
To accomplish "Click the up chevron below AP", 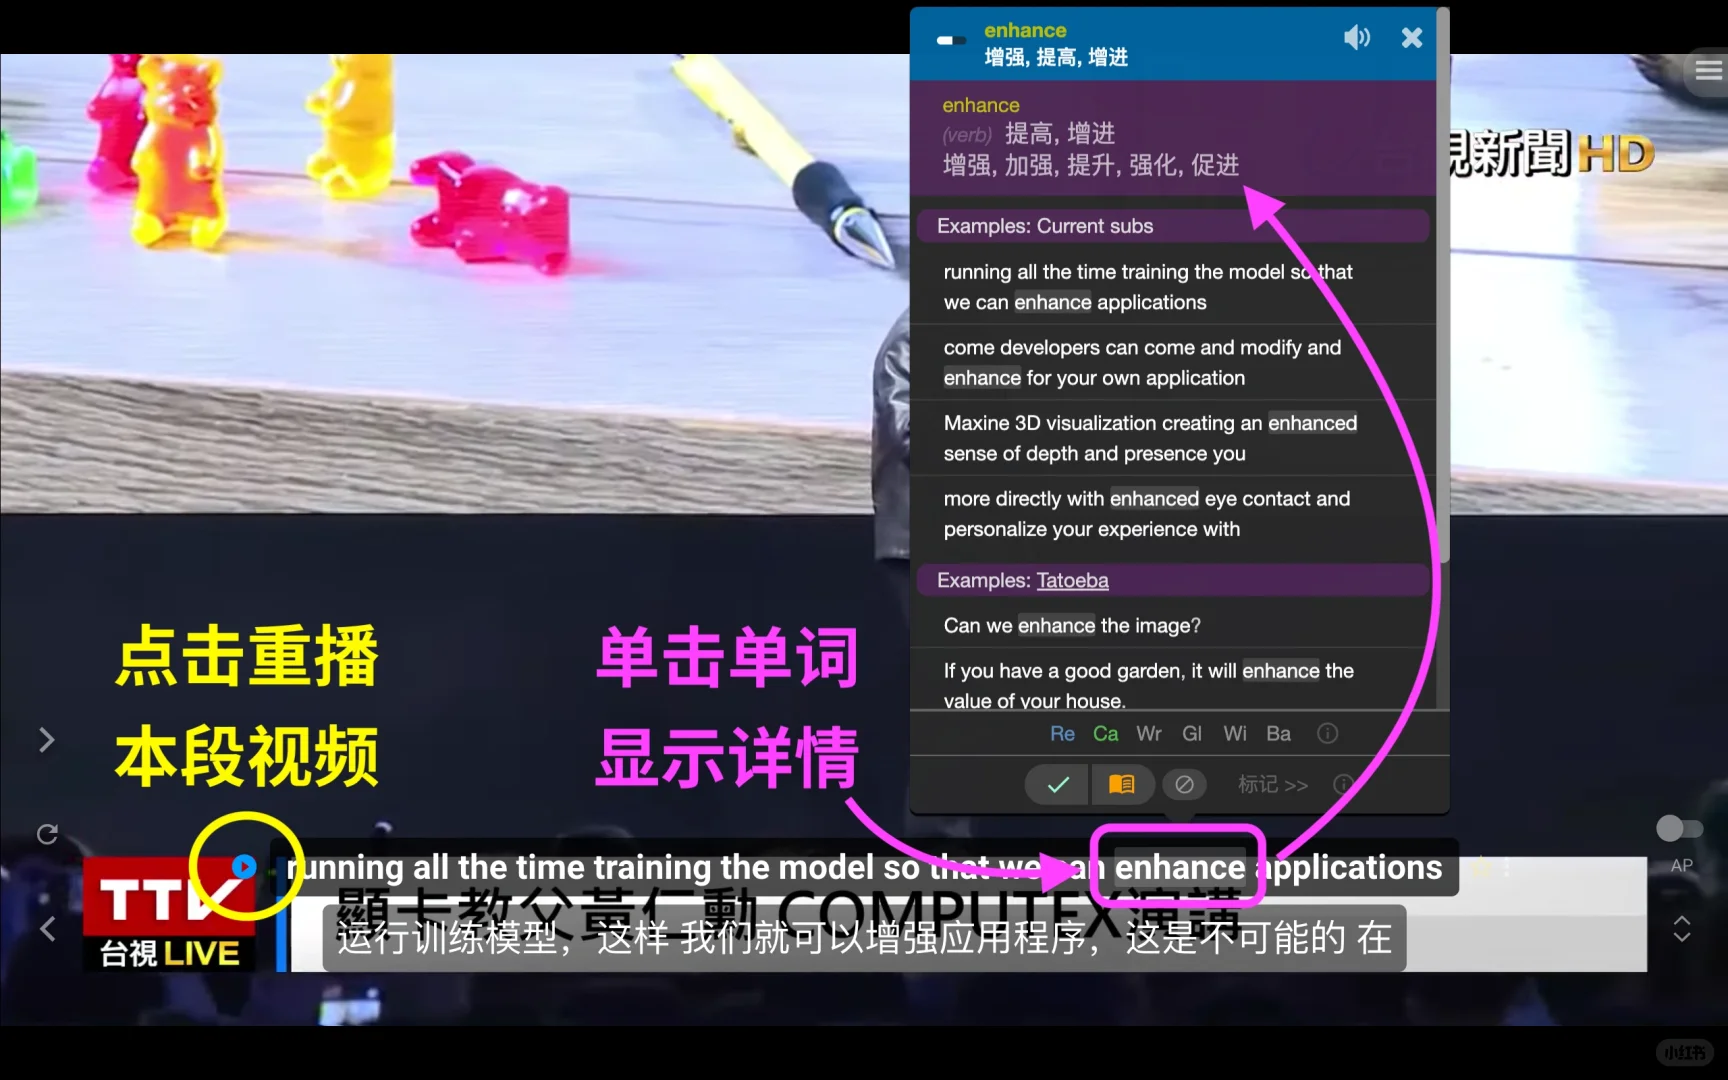I will click(1682, 920).
